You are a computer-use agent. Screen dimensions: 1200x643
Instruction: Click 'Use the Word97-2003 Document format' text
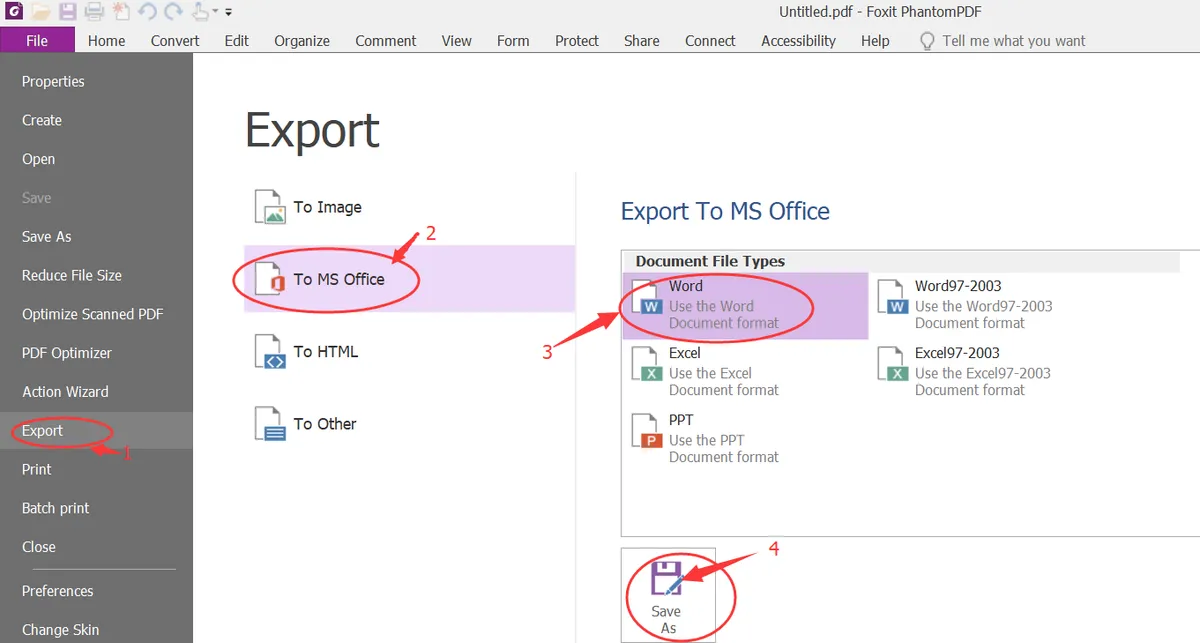click(984, 315)
